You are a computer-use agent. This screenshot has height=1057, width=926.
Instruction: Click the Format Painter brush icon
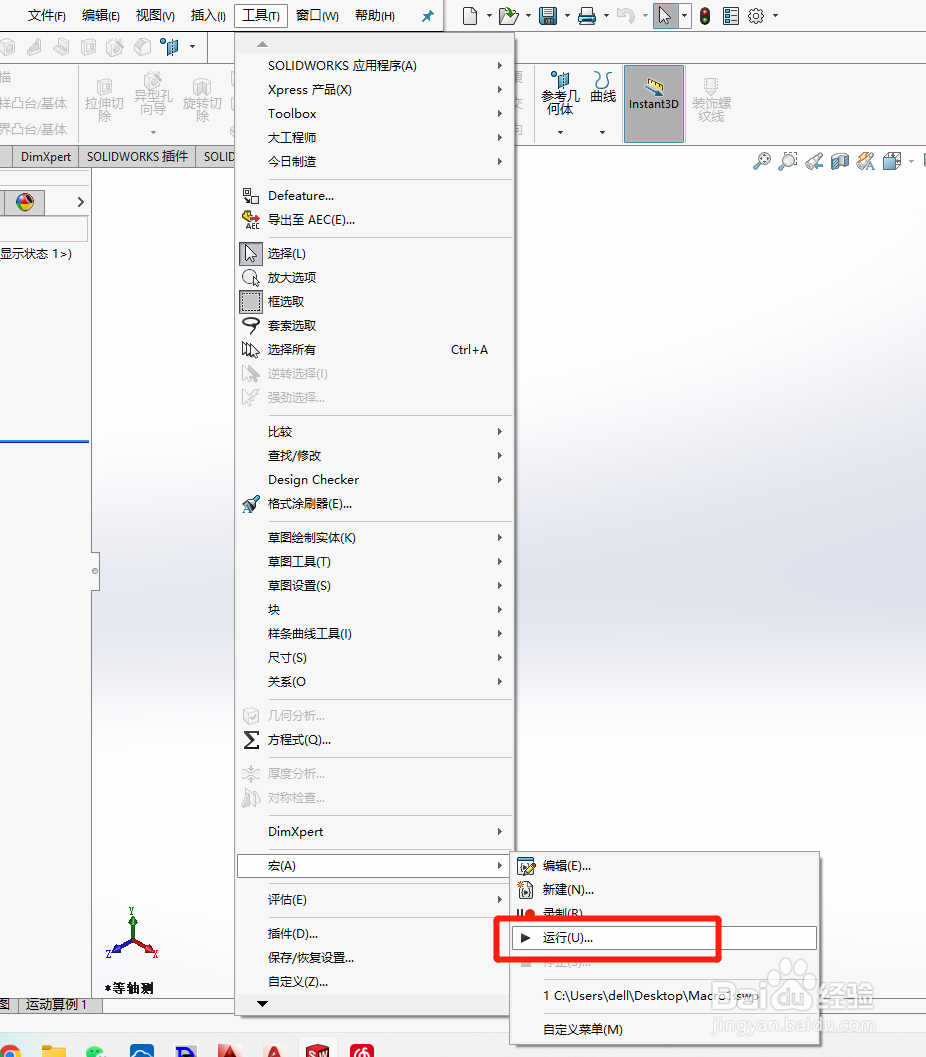click(x=251, y=504)
